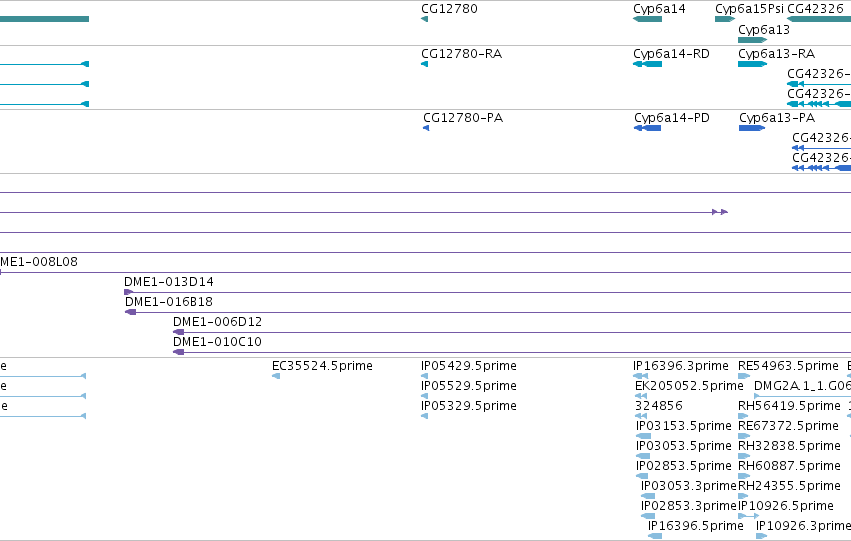The height and width of the screenshot is (541, 851).
Task: Click the RE54963.5prime alignment glyph
Action: (x=744, y=376)
